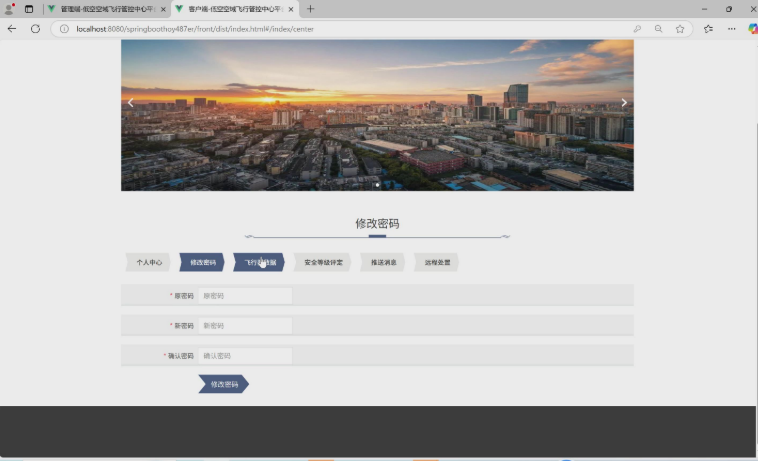Close the 管理端 browser tab
The height and width of the screenshot is (461, 758).
[163, 9]
